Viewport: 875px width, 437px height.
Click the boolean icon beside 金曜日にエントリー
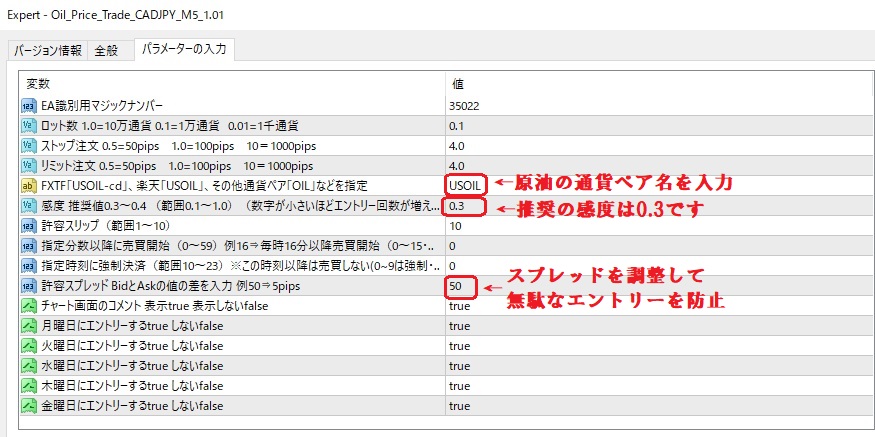pos(28,406)
